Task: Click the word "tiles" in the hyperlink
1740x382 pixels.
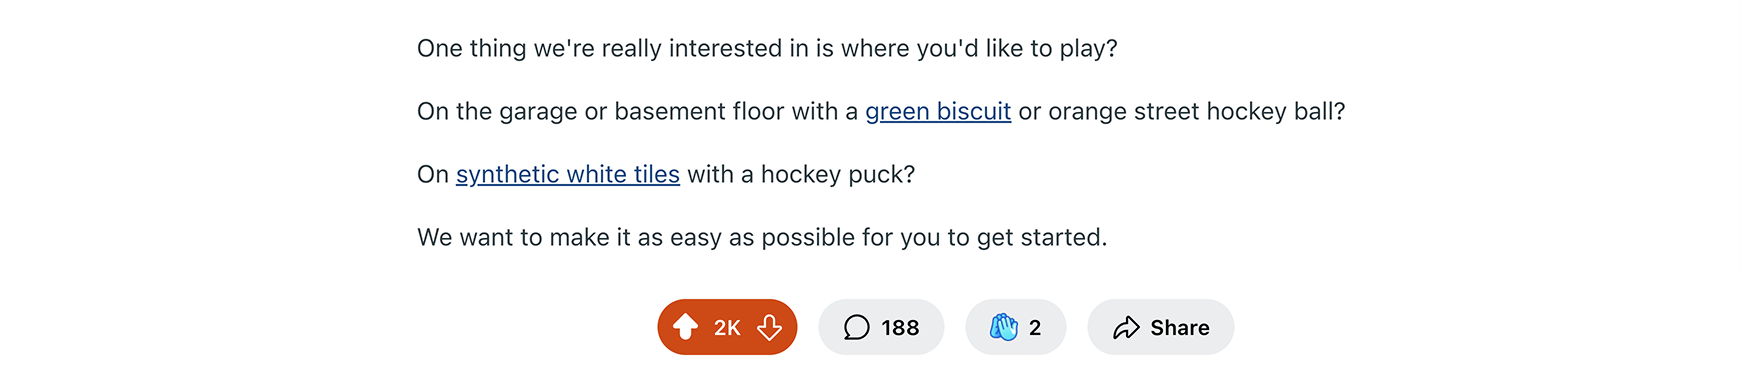Action: pyautogui.click(x=656, y=174)
